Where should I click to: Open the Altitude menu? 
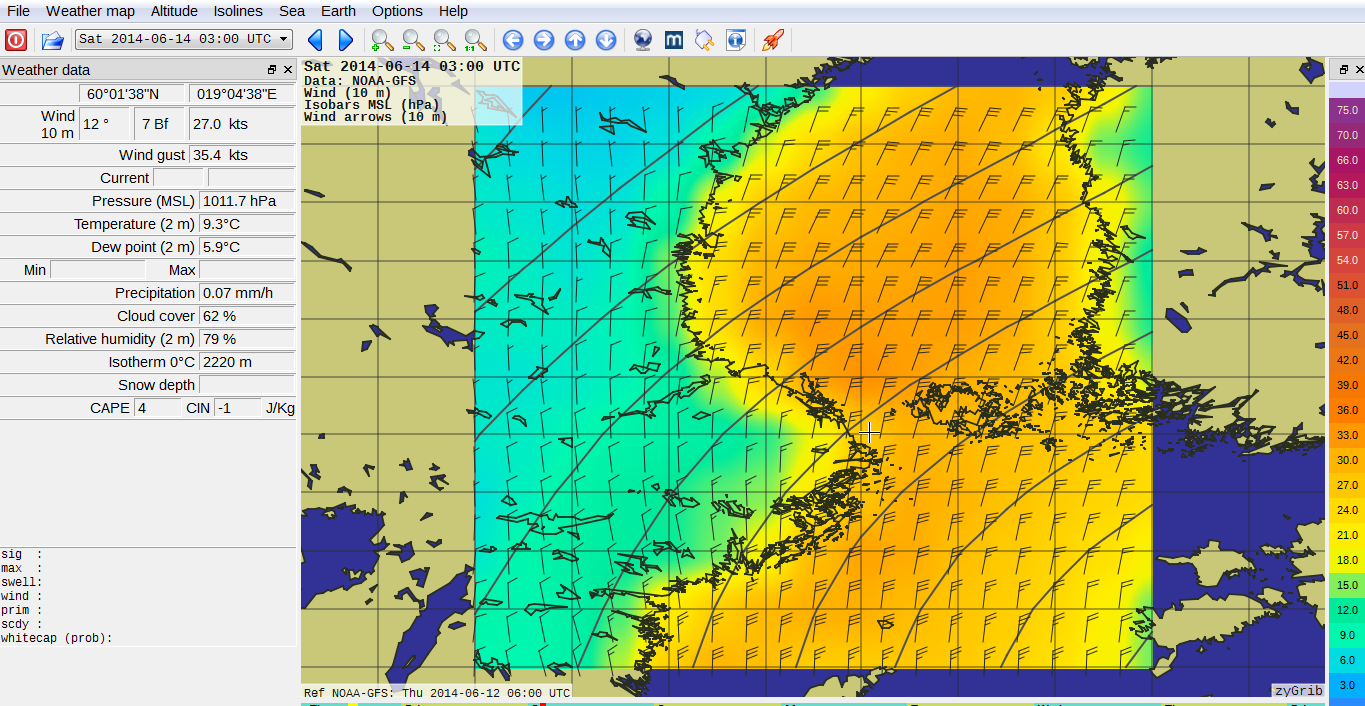[x=174, y=11]
